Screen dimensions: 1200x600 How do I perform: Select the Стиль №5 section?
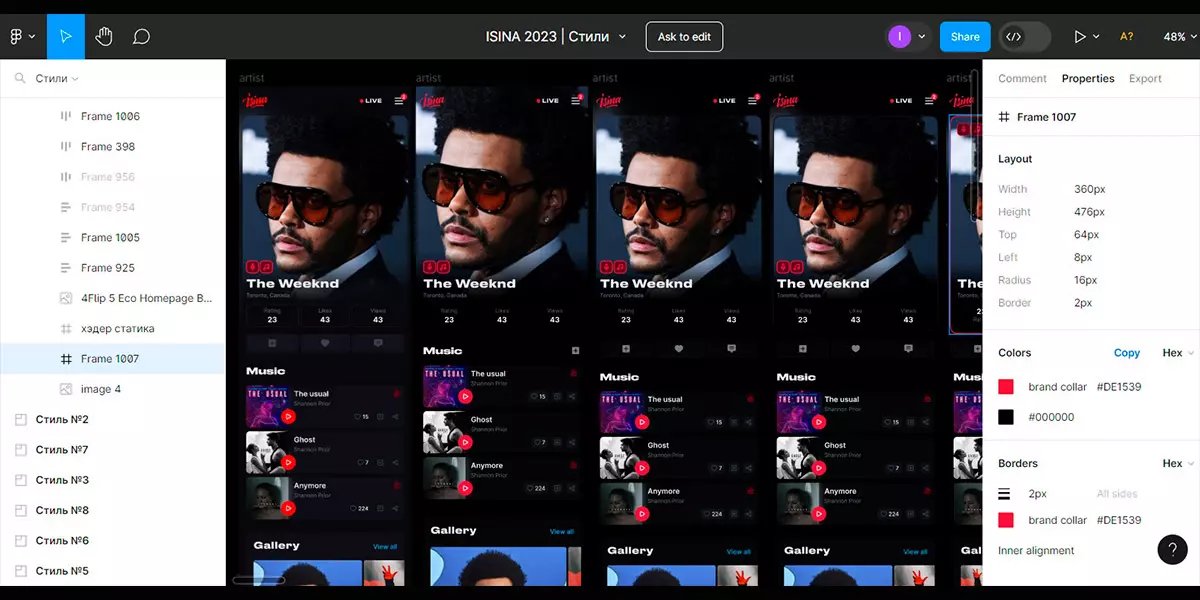pos(112,571)
